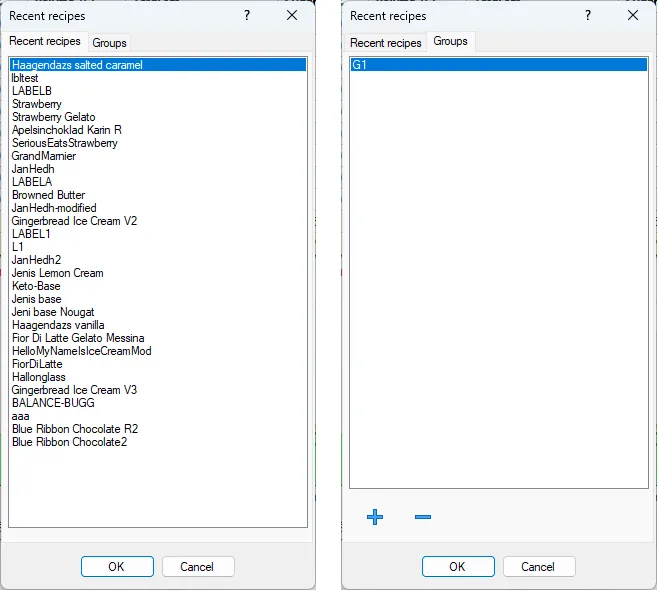Close the right Groups dialog

tap(633, 16)
